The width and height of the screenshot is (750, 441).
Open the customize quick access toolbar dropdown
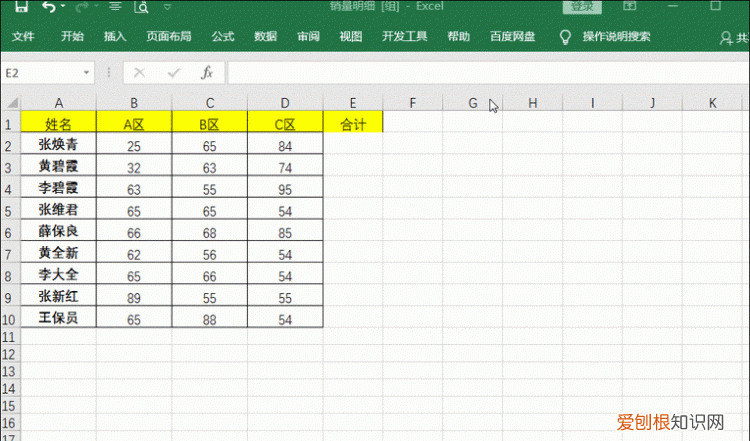pos(167,7)
